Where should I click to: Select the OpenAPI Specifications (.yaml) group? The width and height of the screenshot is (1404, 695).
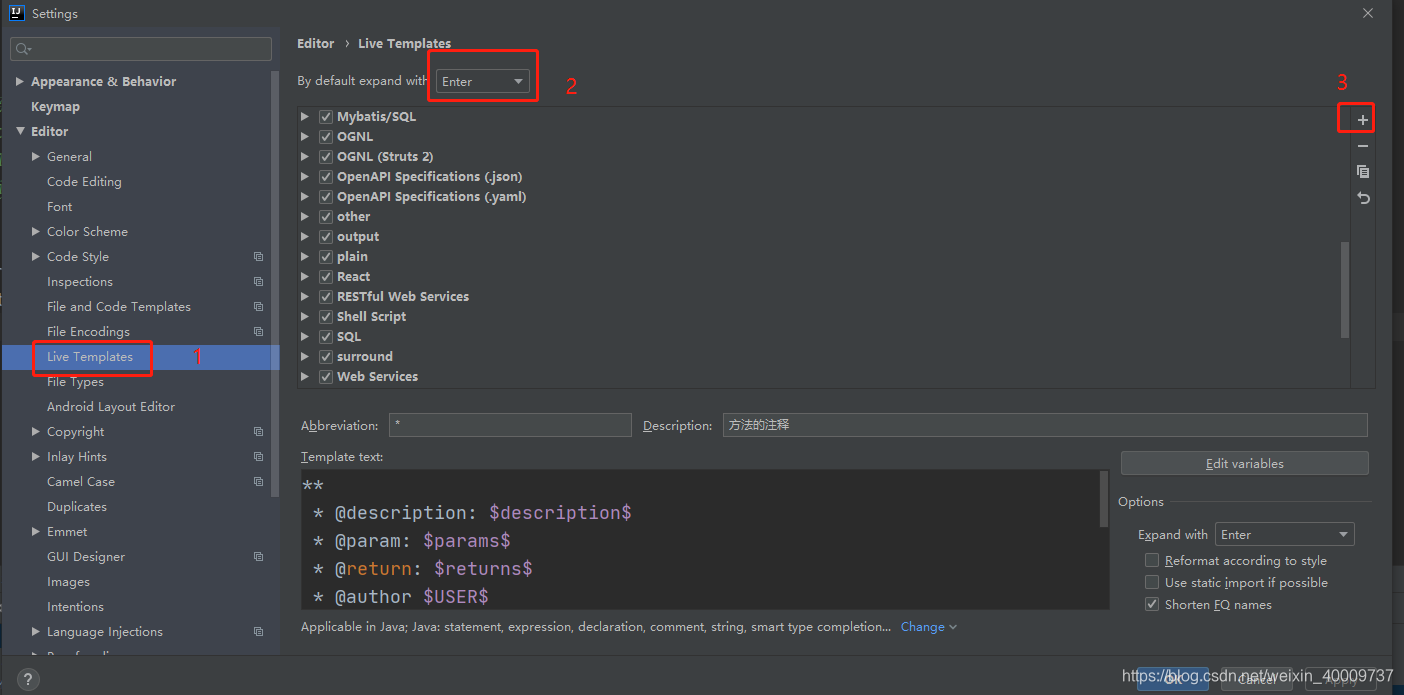click(431, 197)
